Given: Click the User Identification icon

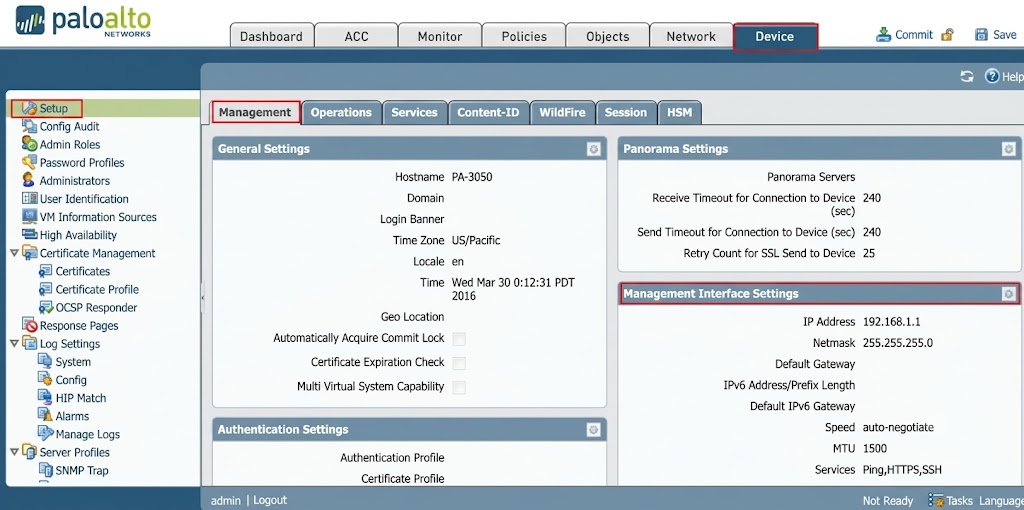Looking at the screenshot, I should point(29,199).
